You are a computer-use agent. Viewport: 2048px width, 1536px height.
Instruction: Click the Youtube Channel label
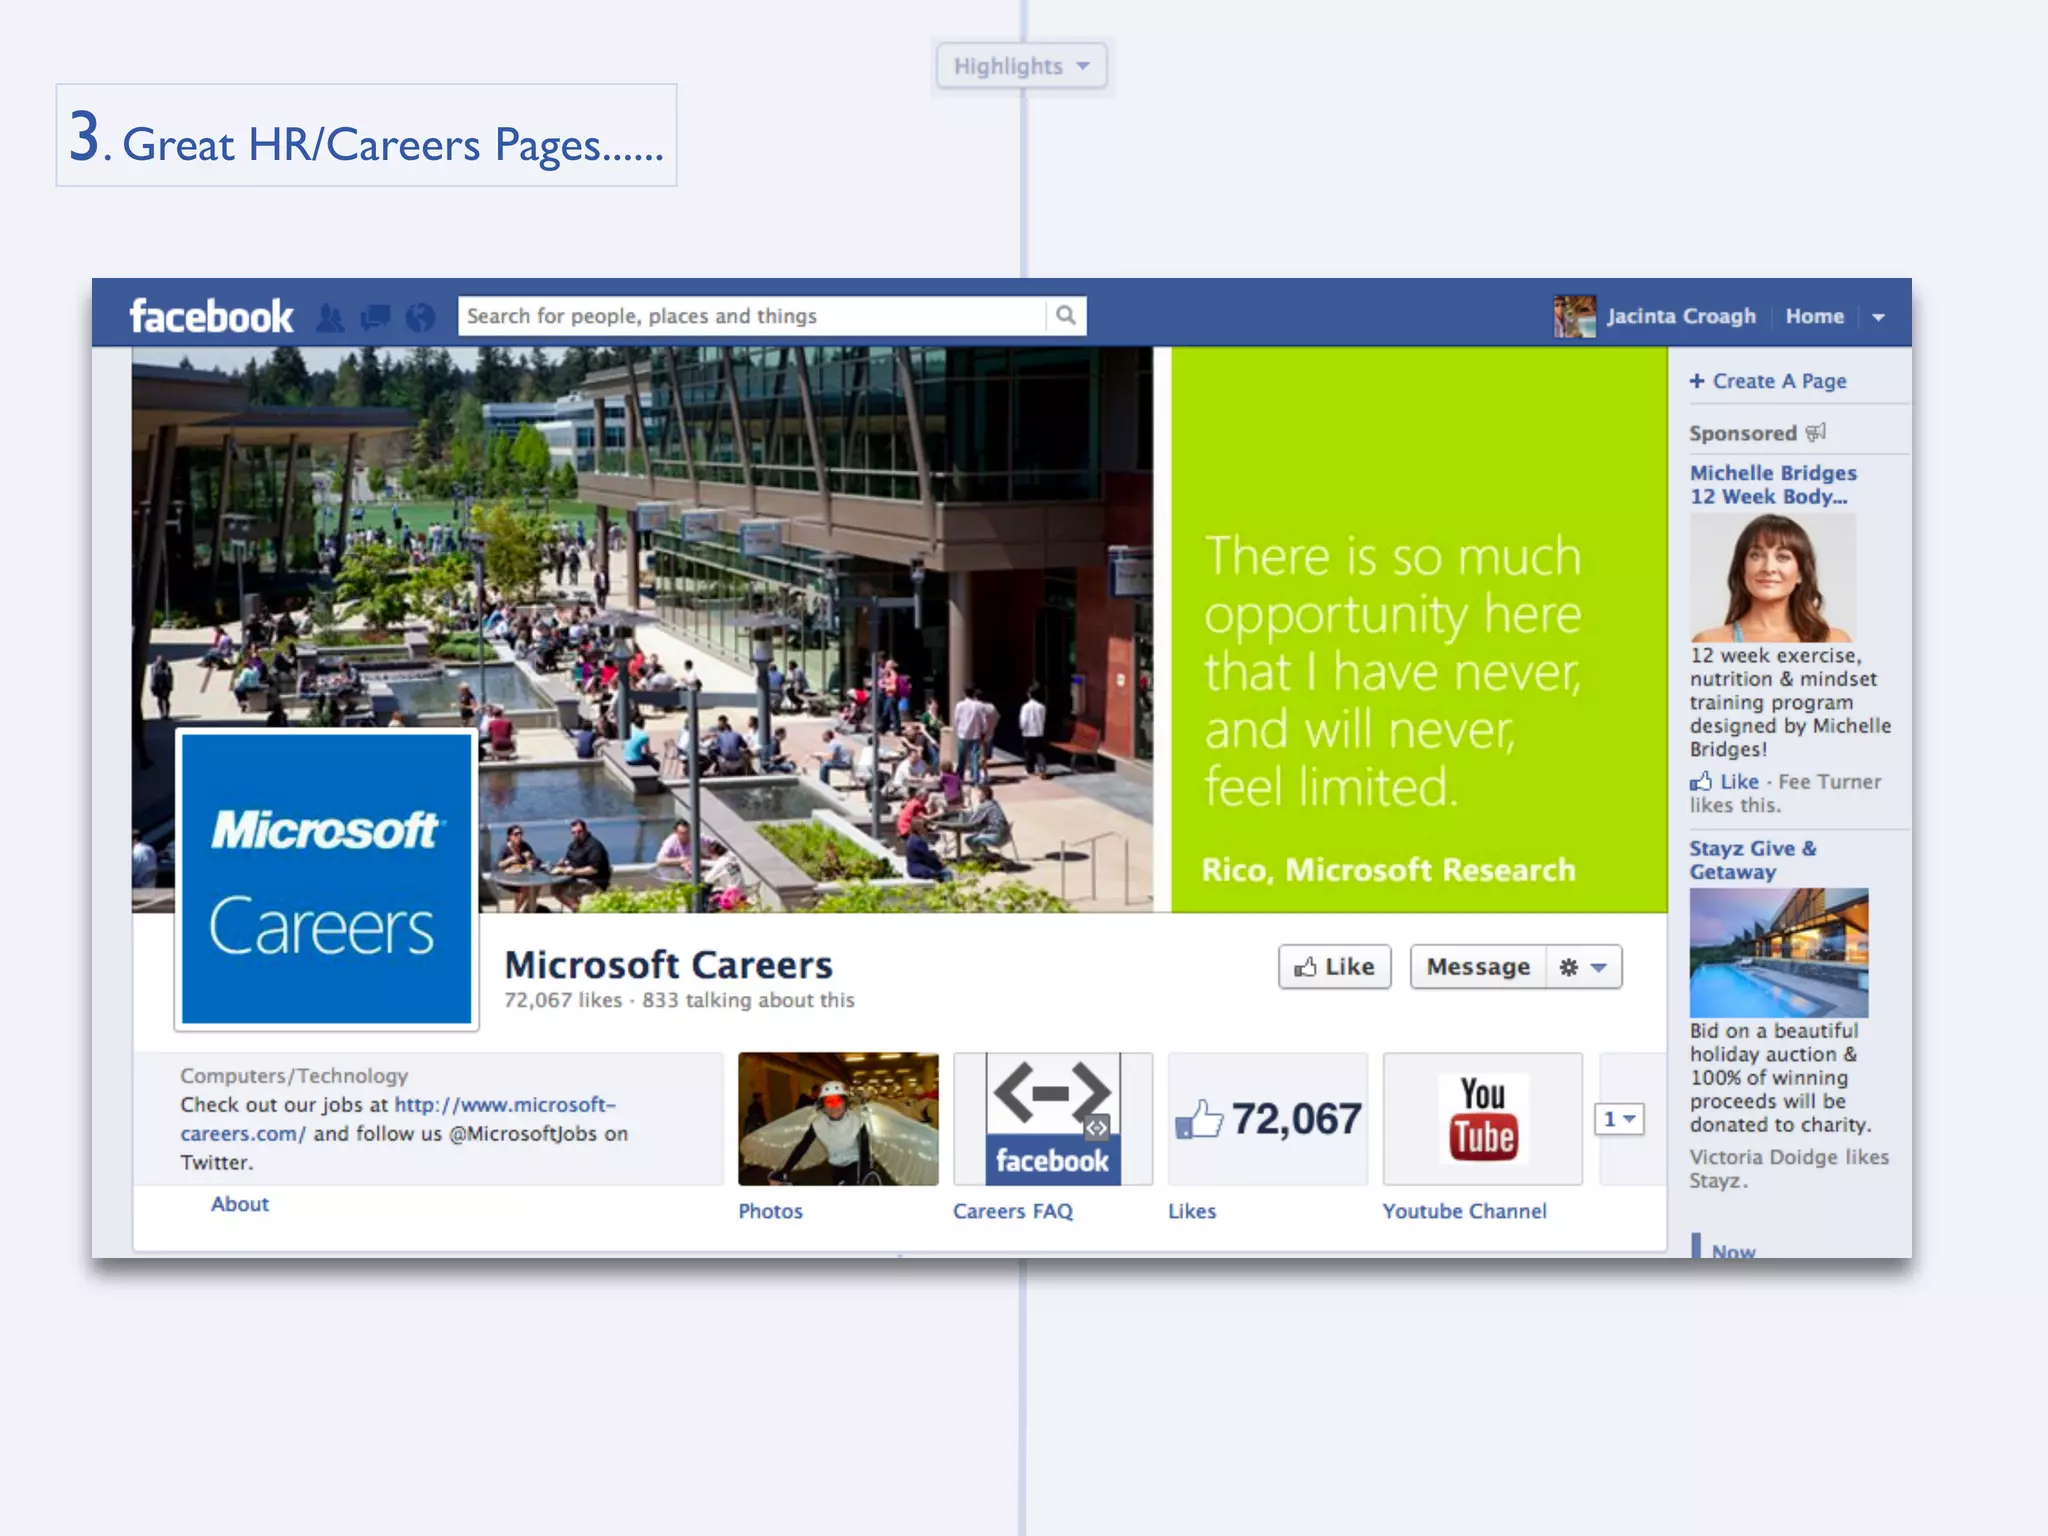tap(1464, 1211)
